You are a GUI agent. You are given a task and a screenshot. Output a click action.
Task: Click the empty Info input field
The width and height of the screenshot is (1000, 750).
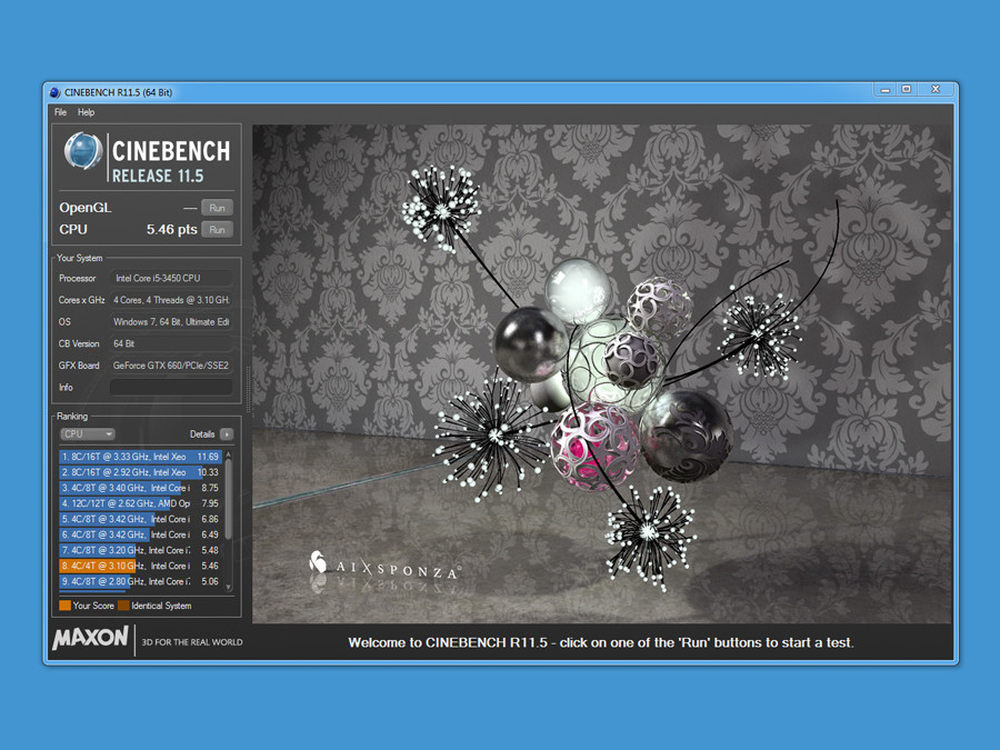coord(171,387)
